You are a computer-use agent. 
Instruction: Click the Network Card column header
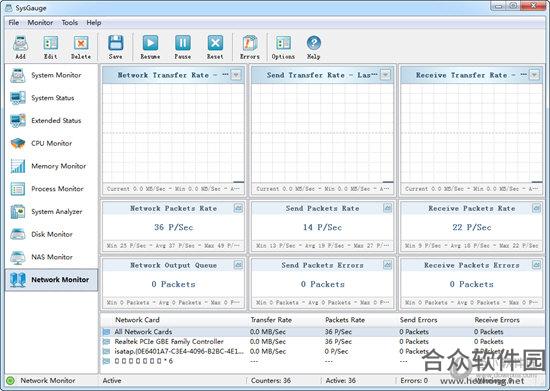click(x=137, y=320)
